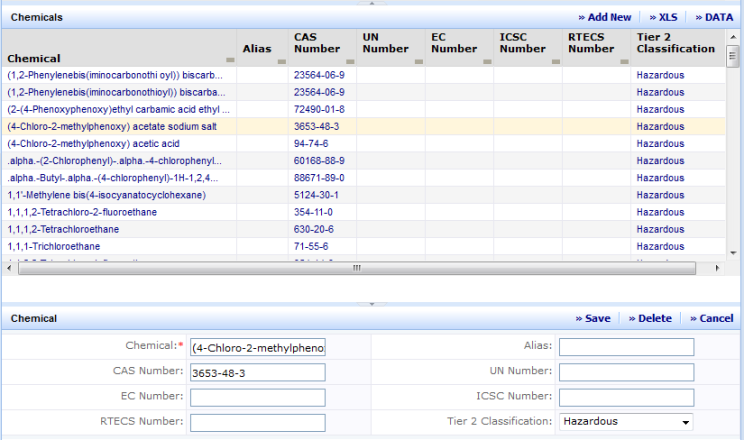Image resolution: width=744 pixels, height=440 pixels.
Task: Open the Tier 2 Classification dropdown
Action: pyautogui.click(x=685, y=422)
